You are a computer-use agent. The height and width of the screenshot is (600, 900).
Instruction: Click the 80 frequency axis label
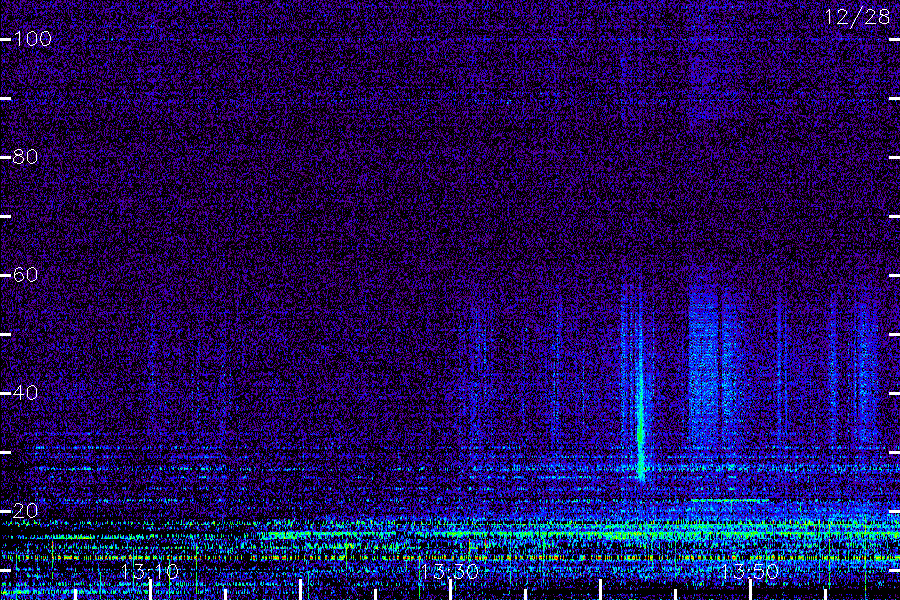25,157
